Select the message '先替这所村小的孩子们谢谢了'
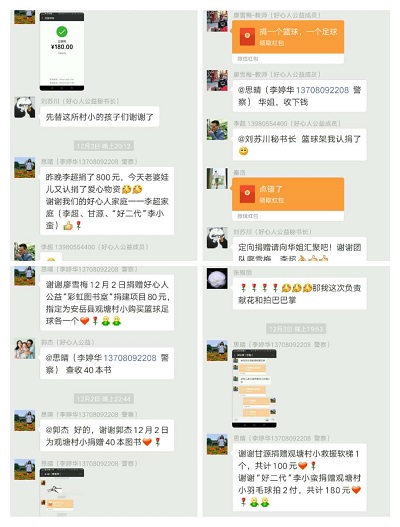 pos(99,117)
